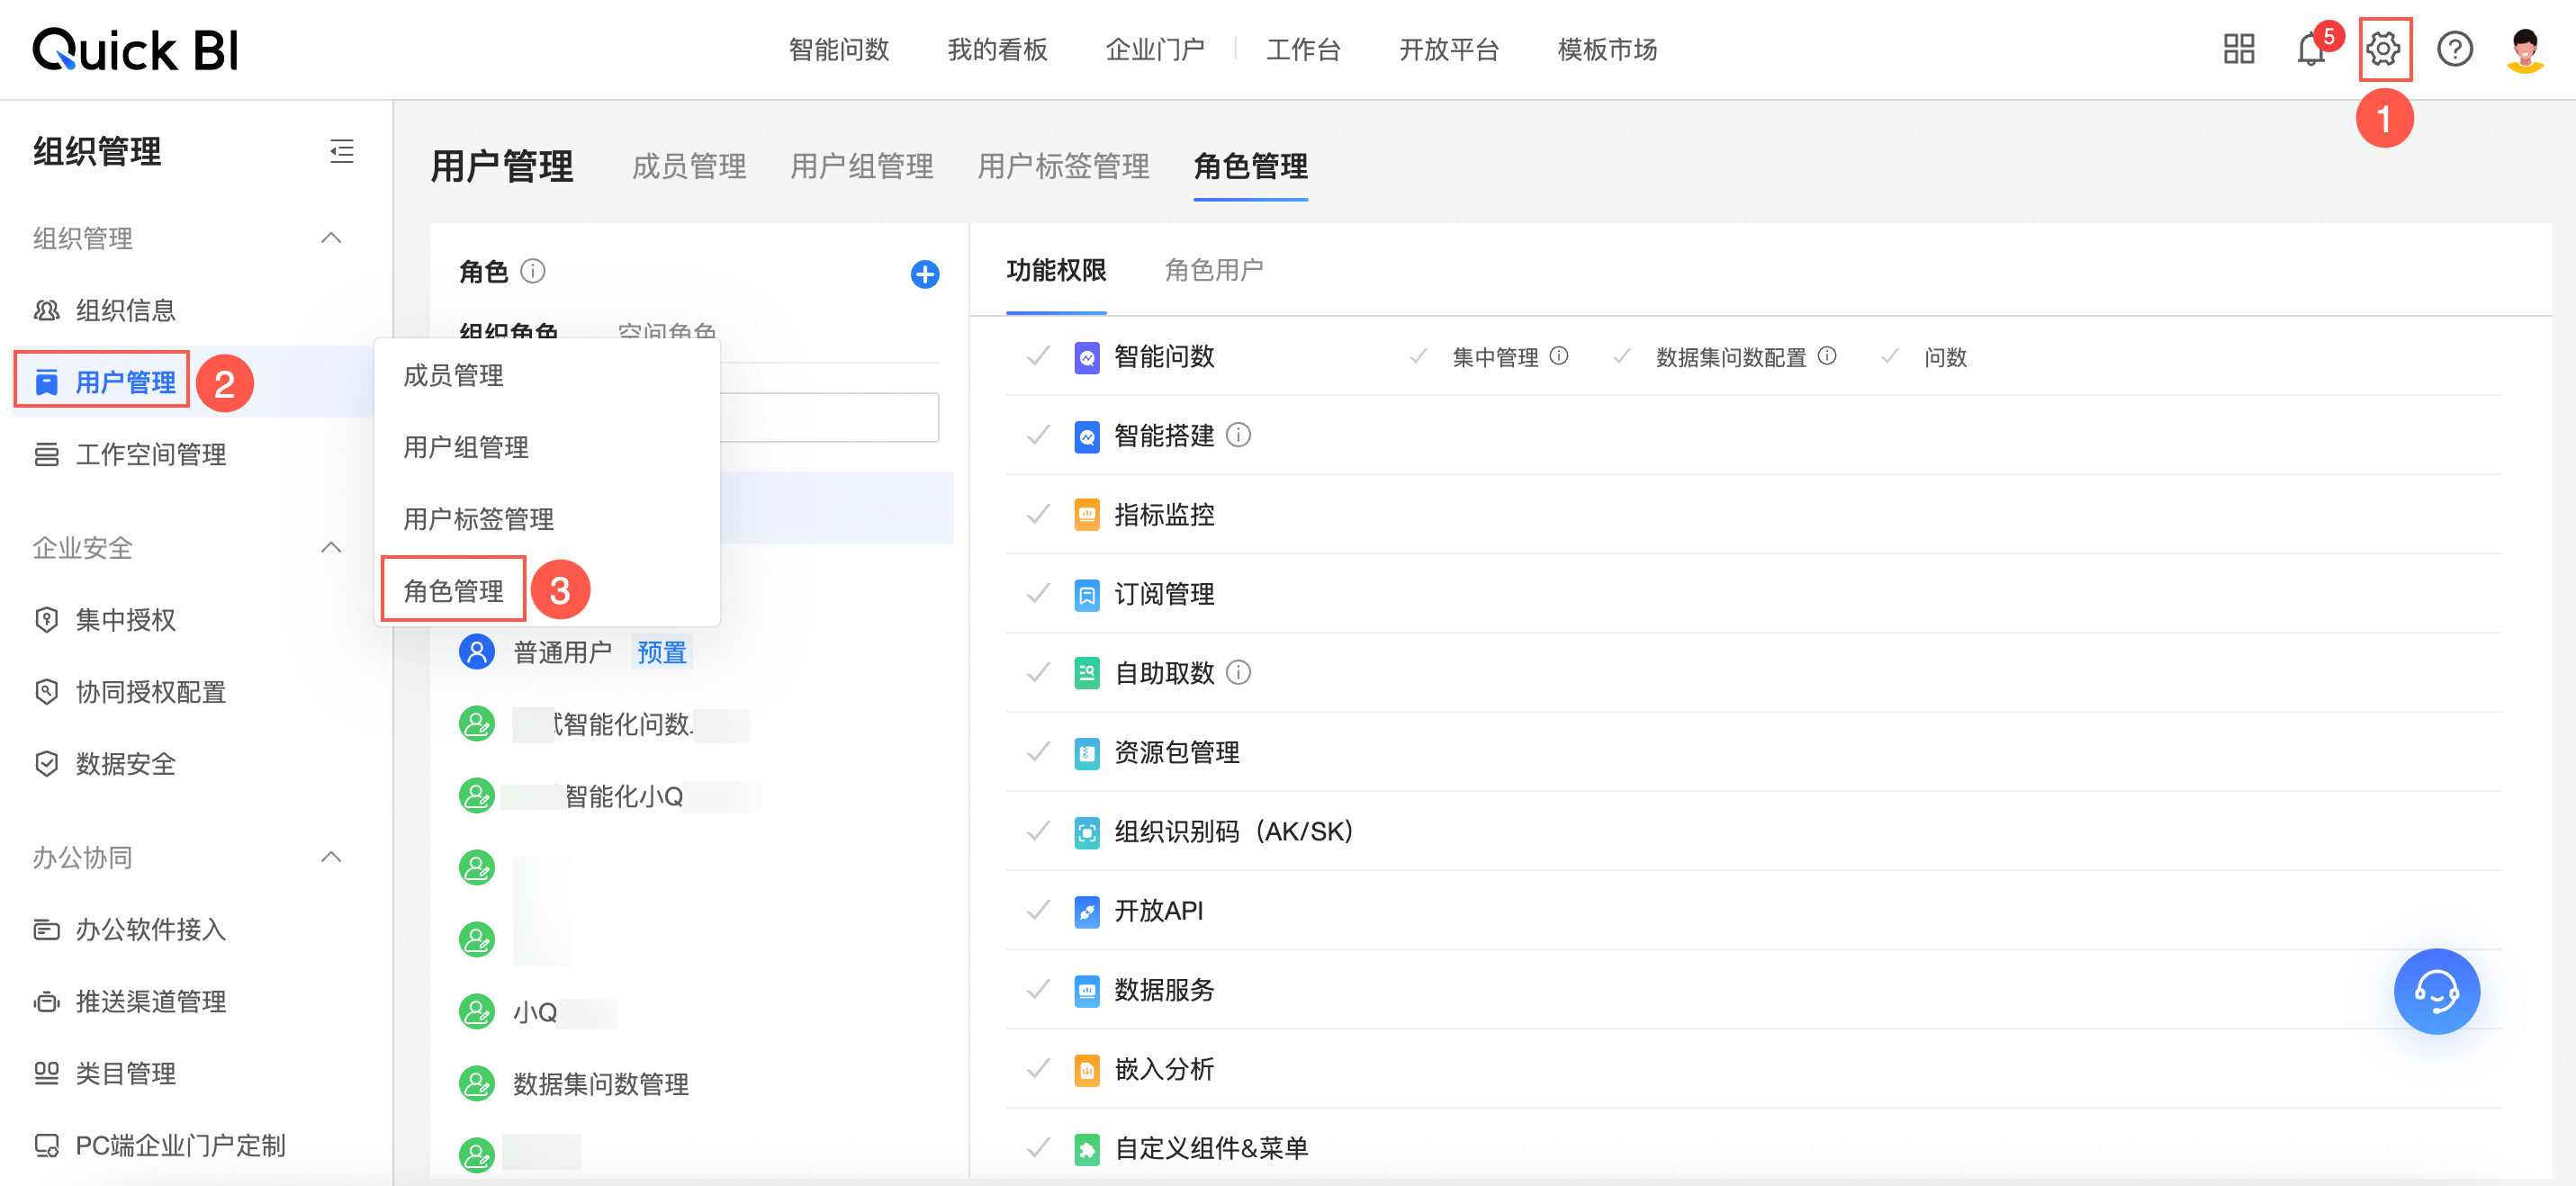This screenshot has height=1186, width=2576.
Task: Toggle the 集中管理 permission checkmark
Action: (x=1418, y=356)
